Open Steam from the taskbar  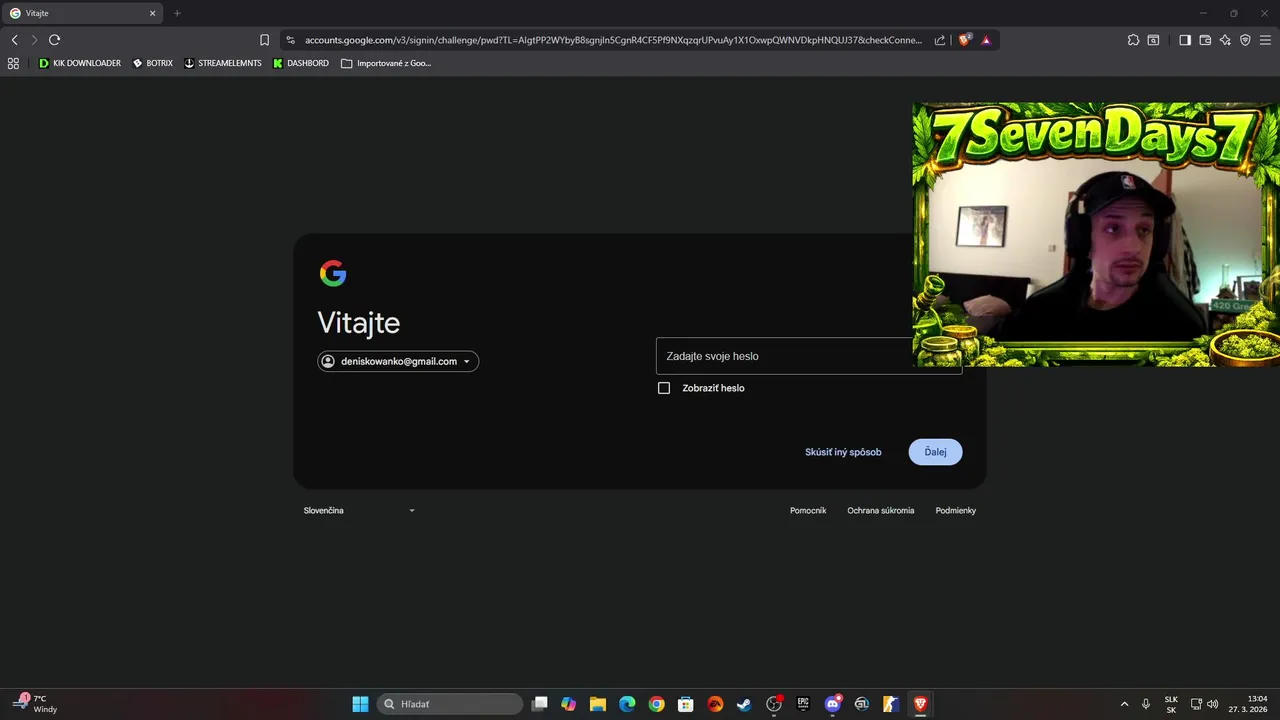point(744,704)
